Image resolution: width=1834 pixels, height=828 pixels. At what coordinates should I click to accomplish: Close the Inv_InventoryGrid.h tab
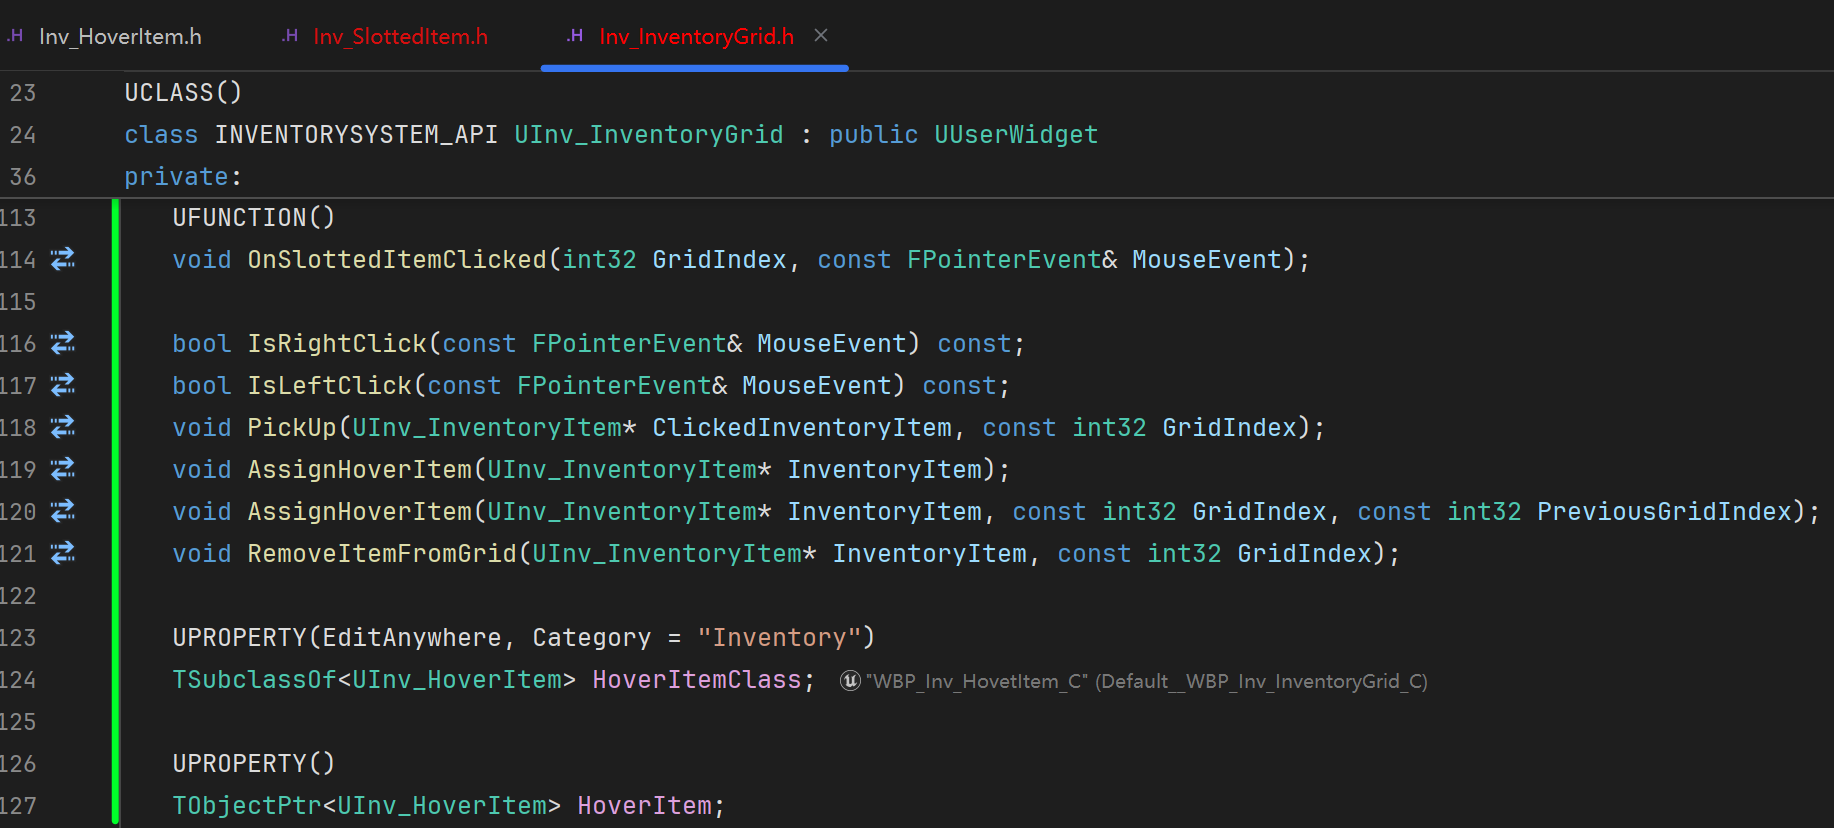821,36
